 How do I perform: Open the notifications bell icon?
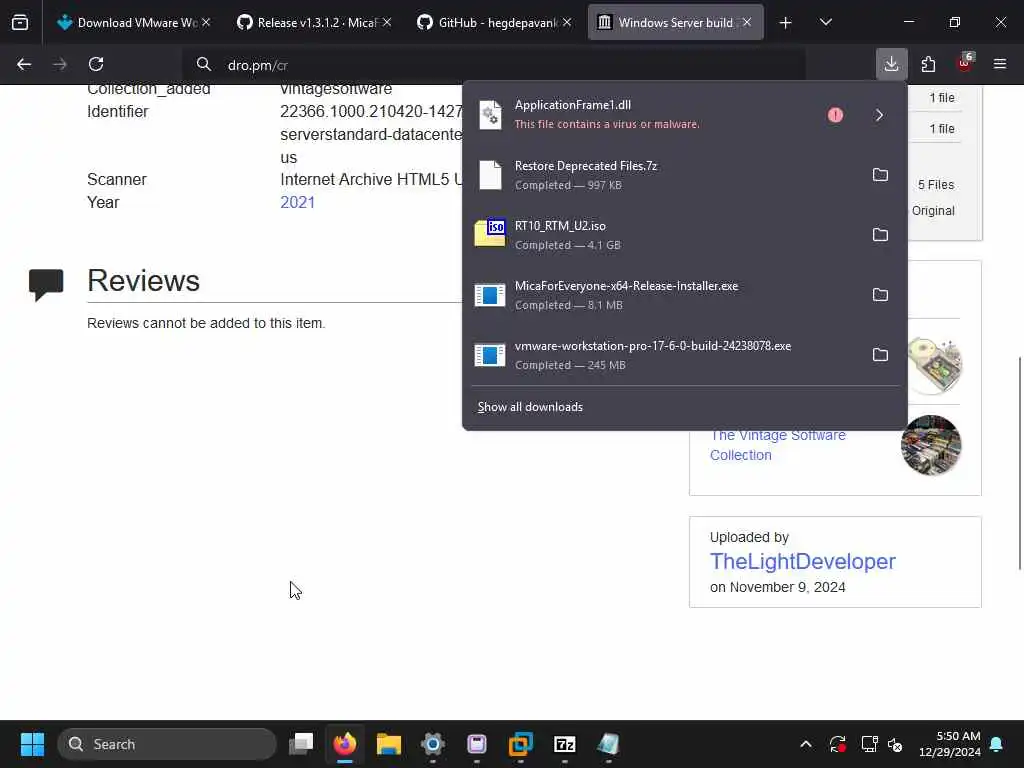(x=997, y=744)
